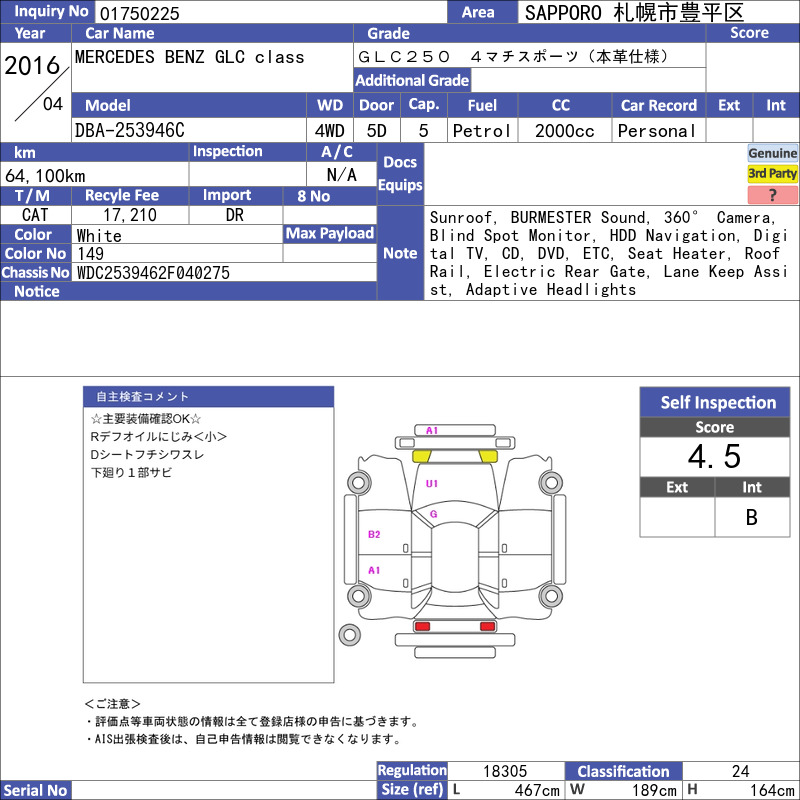Click the chassis number WDC2539462F040275
800x800 pixels.
[x=153, y=273]
